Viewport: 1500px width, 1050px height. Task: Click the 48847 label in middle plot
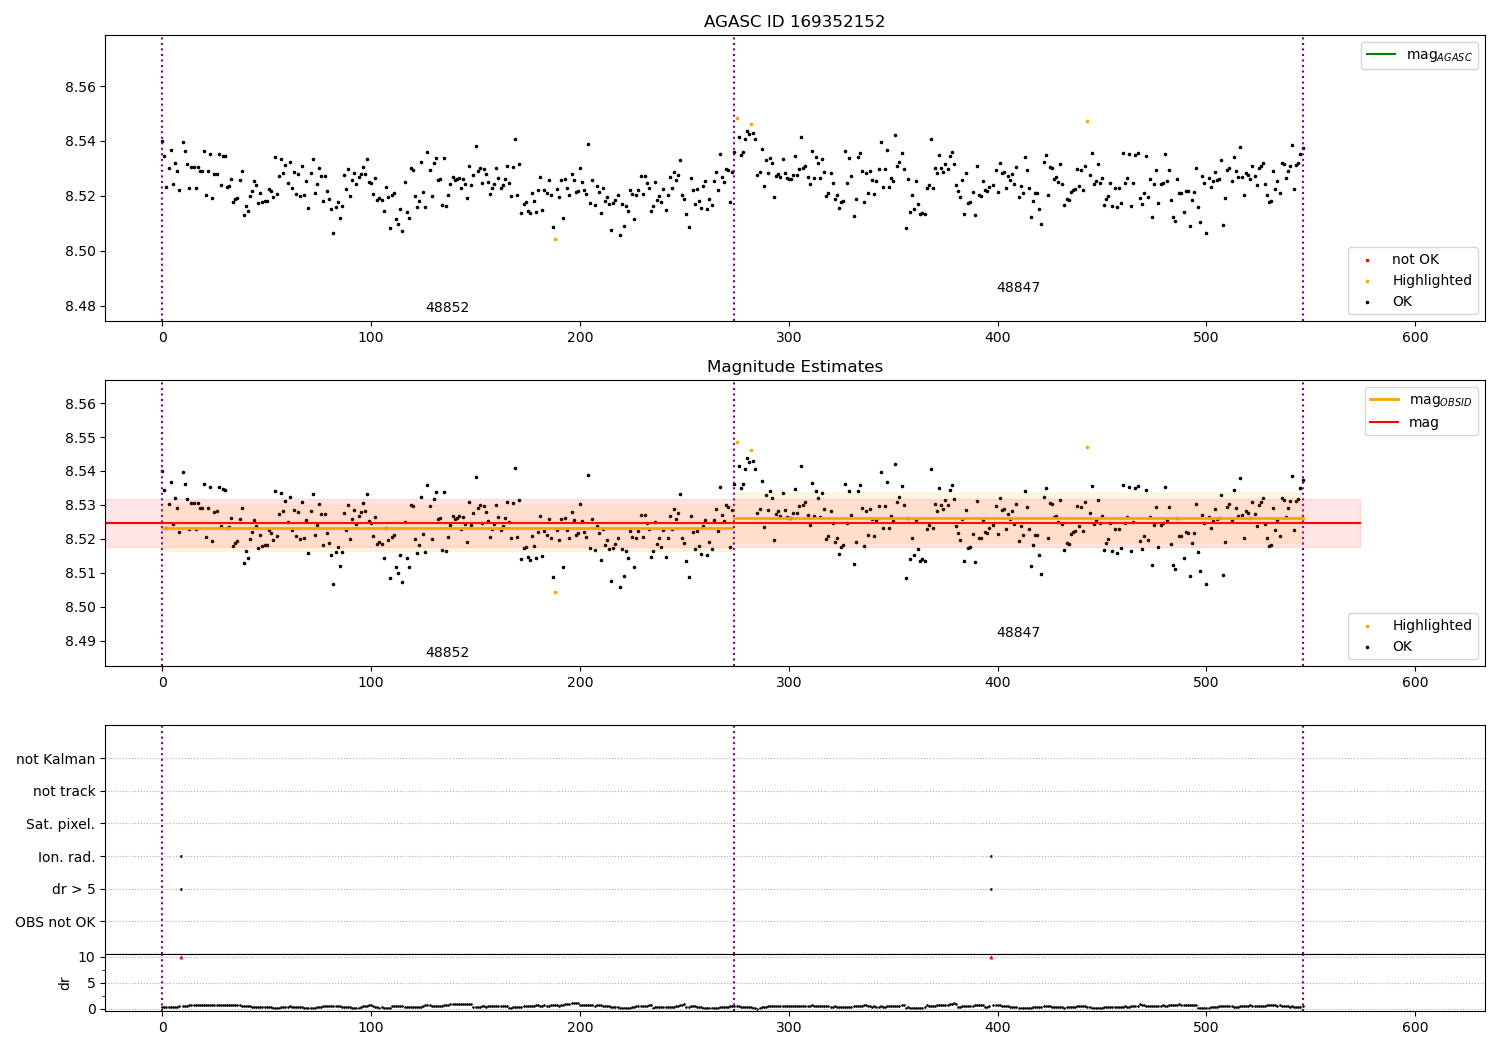pyautogui.click(x=1018, y=633)
